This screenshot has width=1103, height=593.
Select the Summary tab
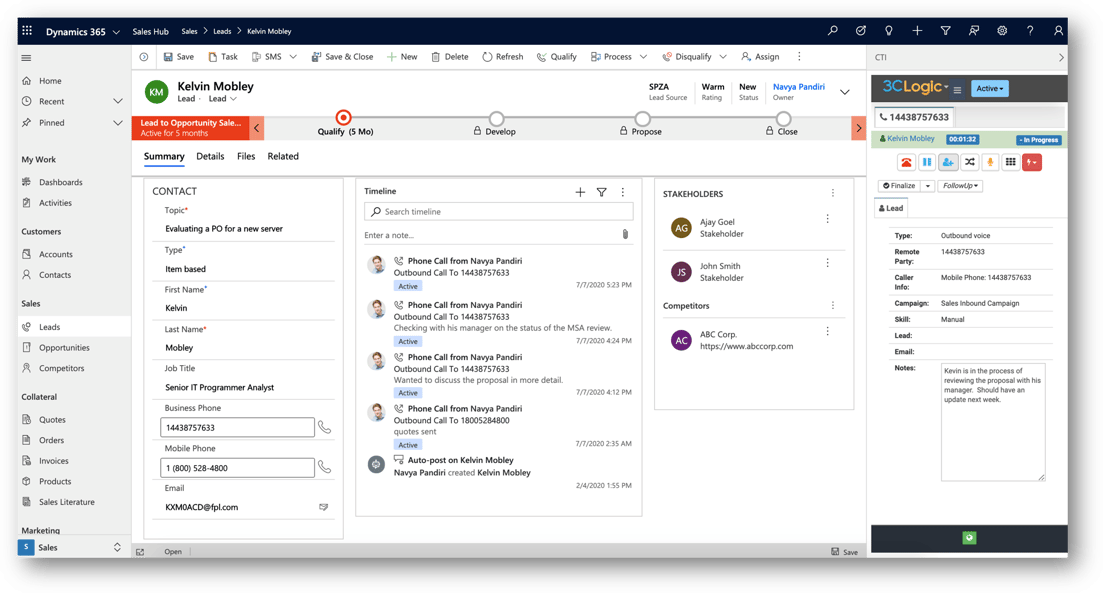164,156
